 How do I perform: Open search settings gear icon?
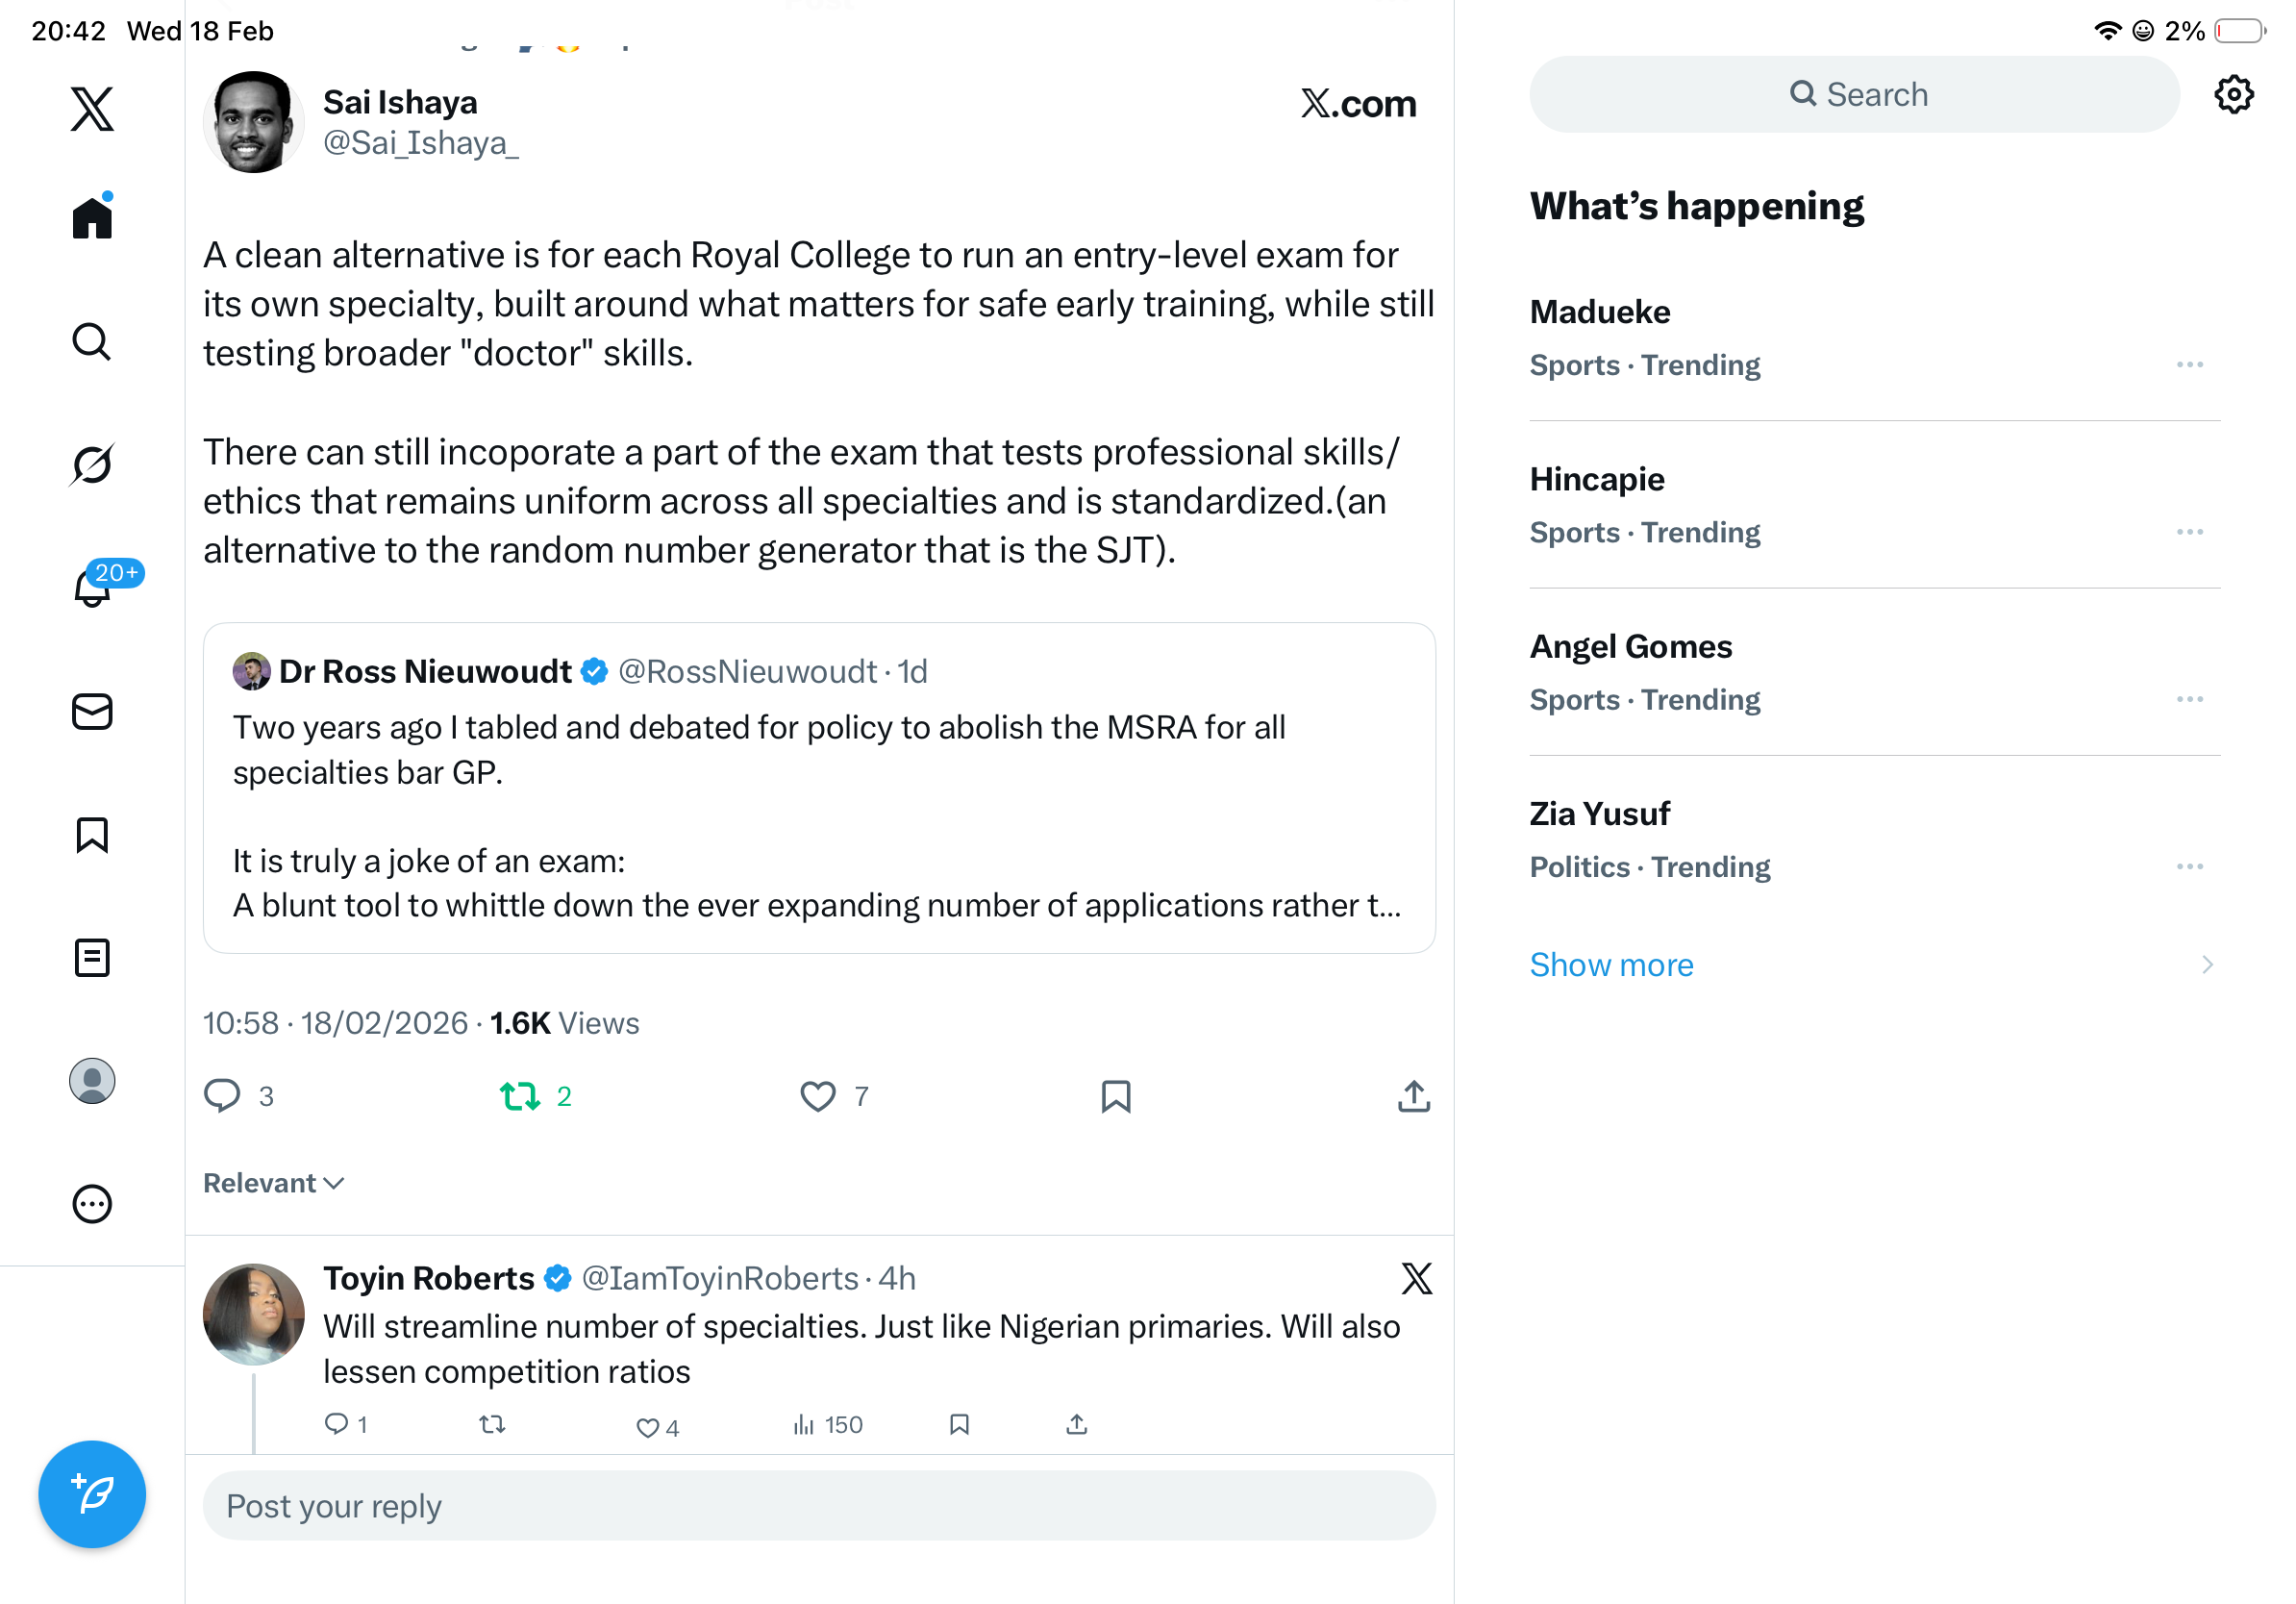pyautogui.click(x=2233, y=95)
